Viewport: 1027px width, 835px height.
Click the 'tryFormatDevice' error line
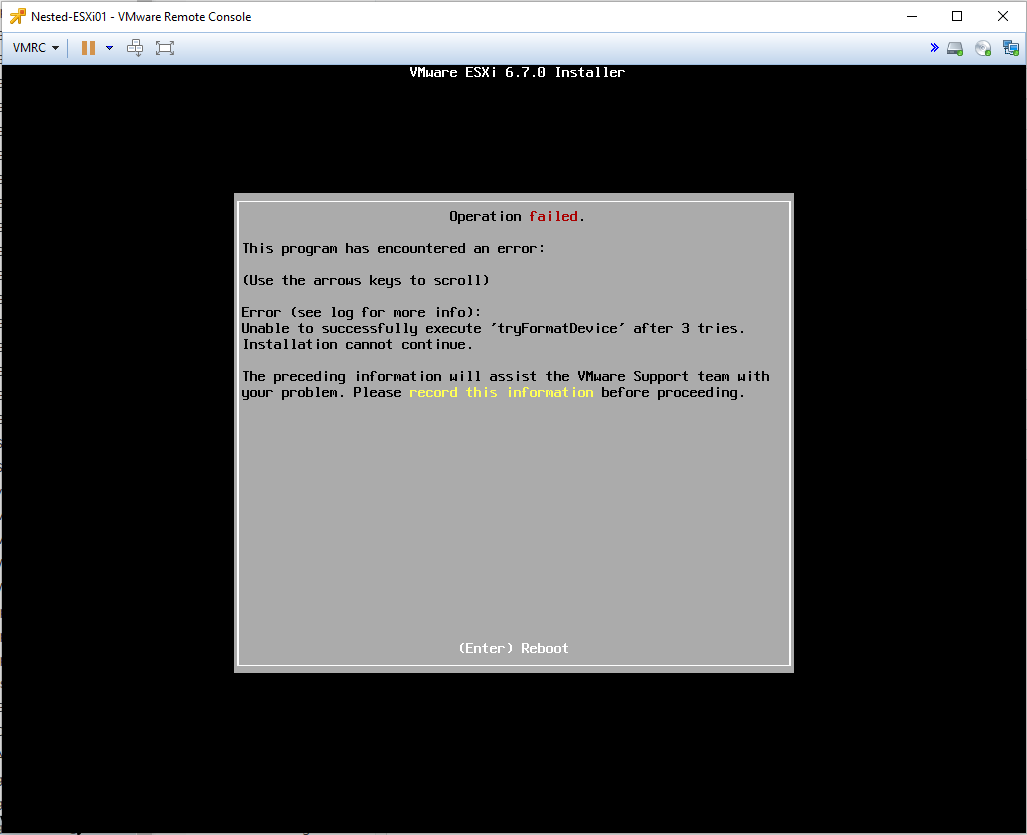[493, 329]
